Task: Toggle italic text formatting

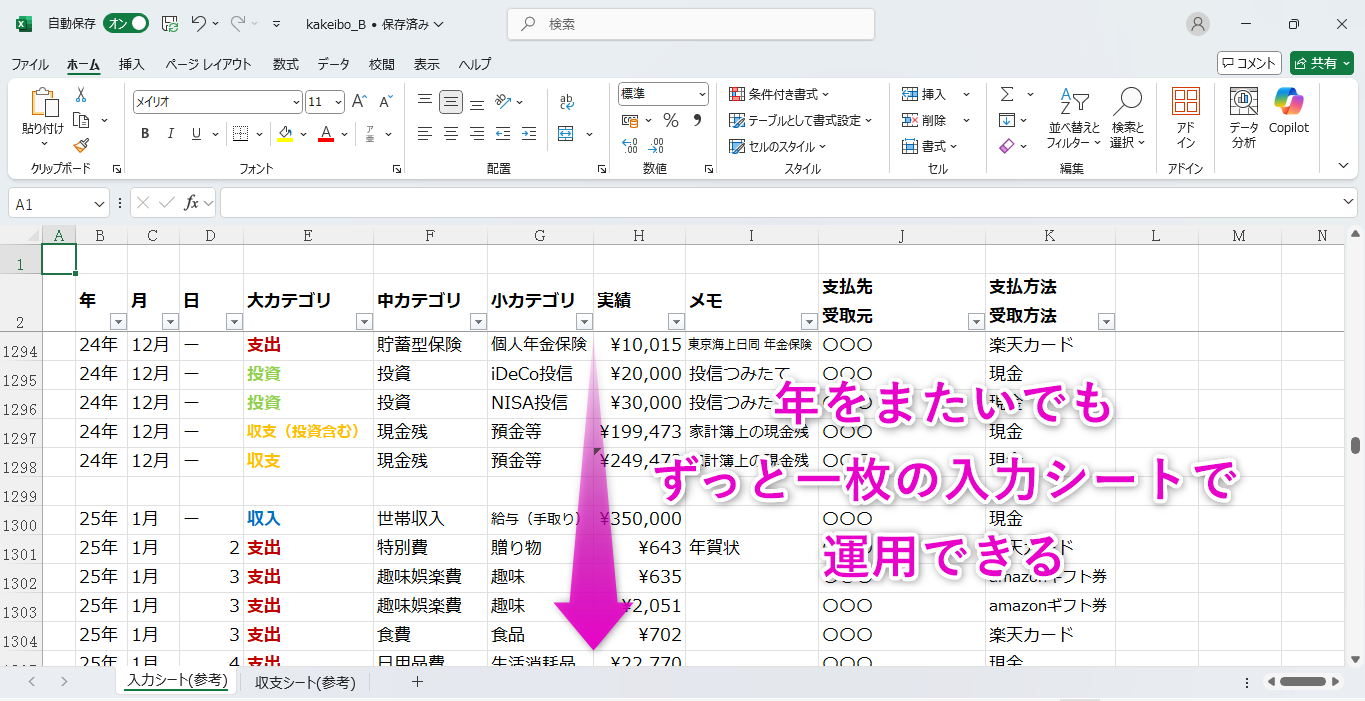Action: [x=171, y=134]
